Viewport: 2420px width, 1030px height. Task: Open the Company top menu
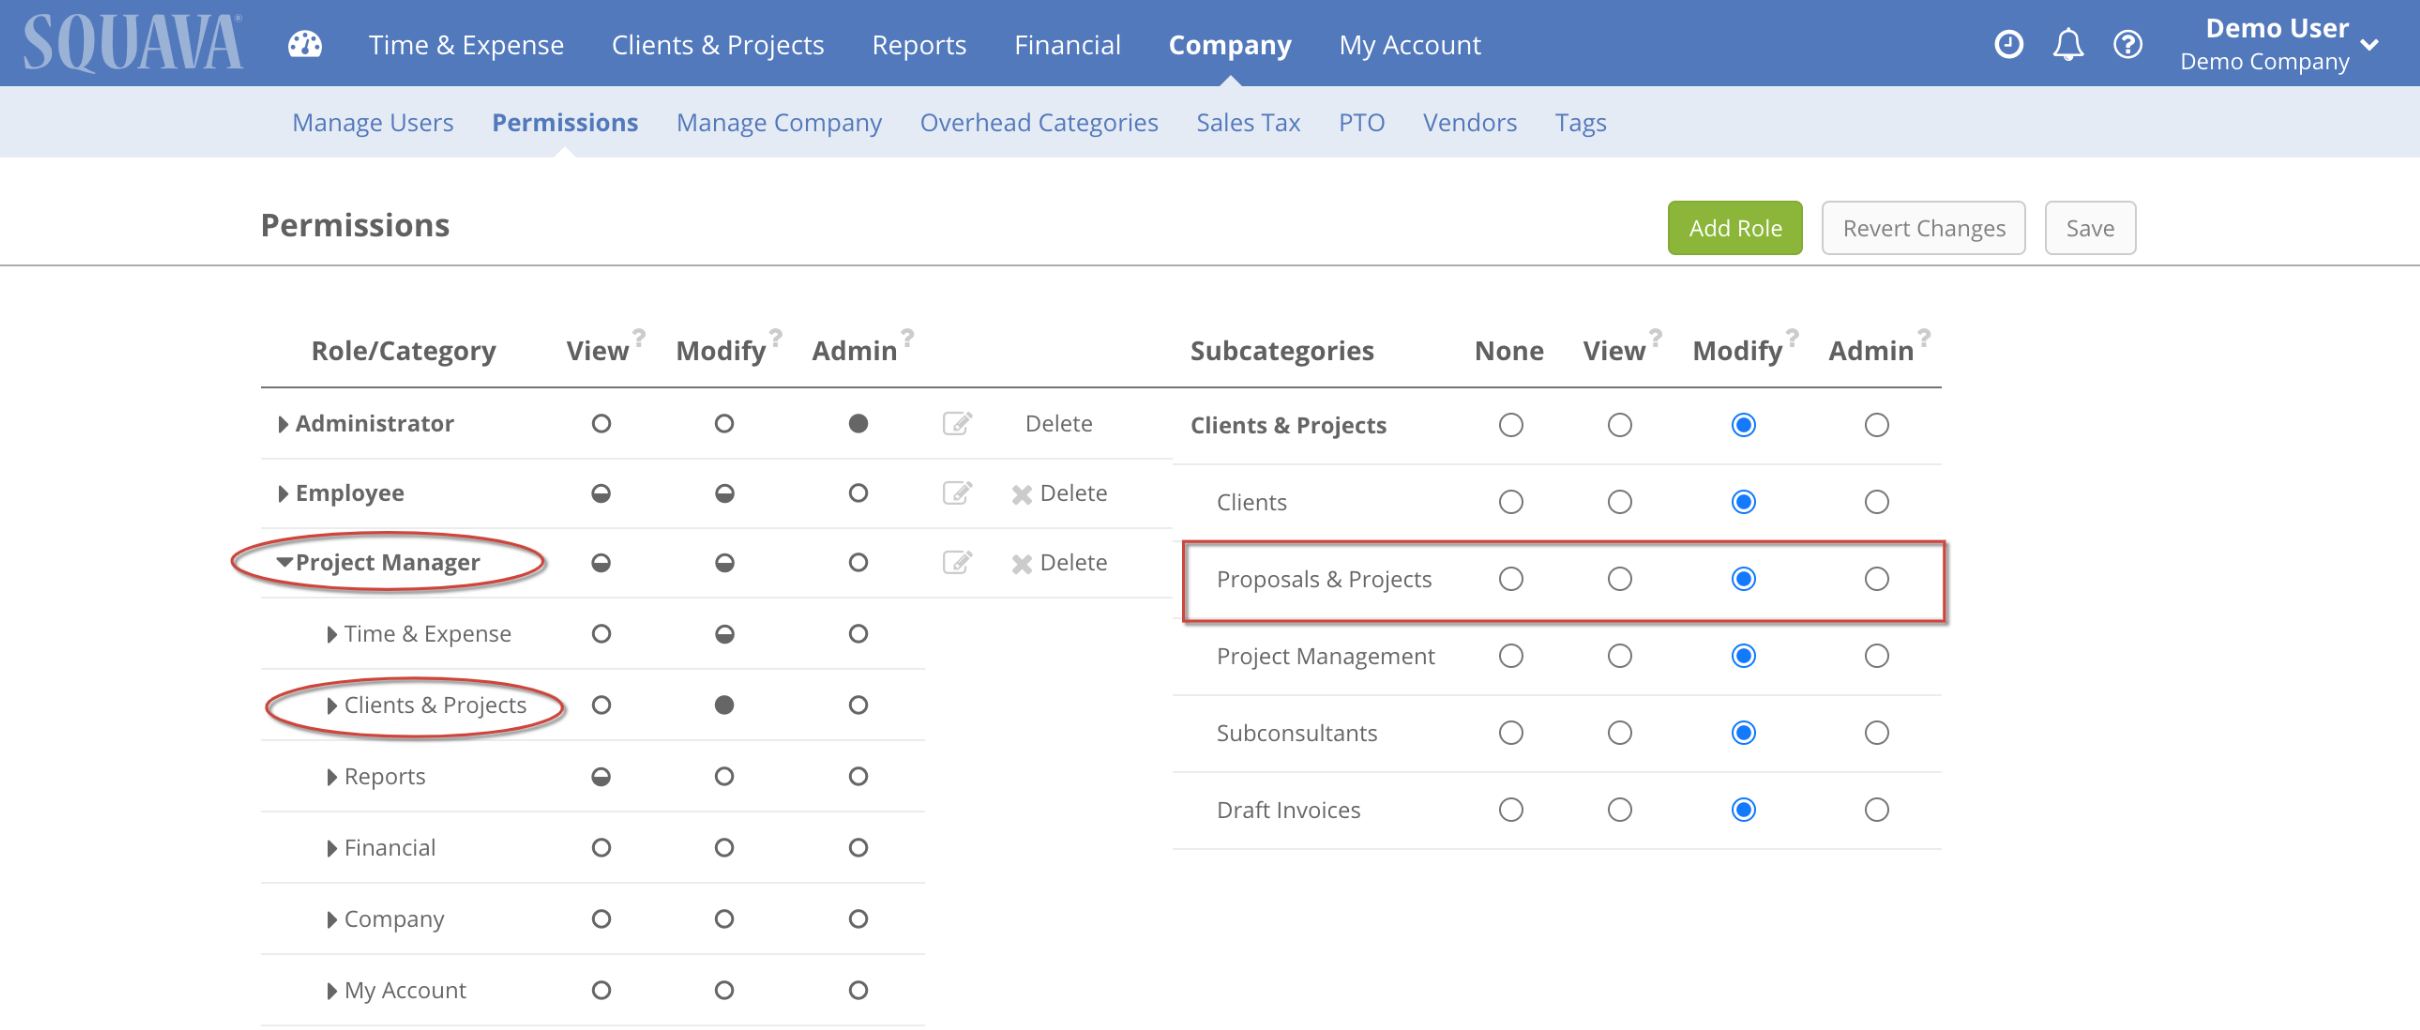[1230, 45]
